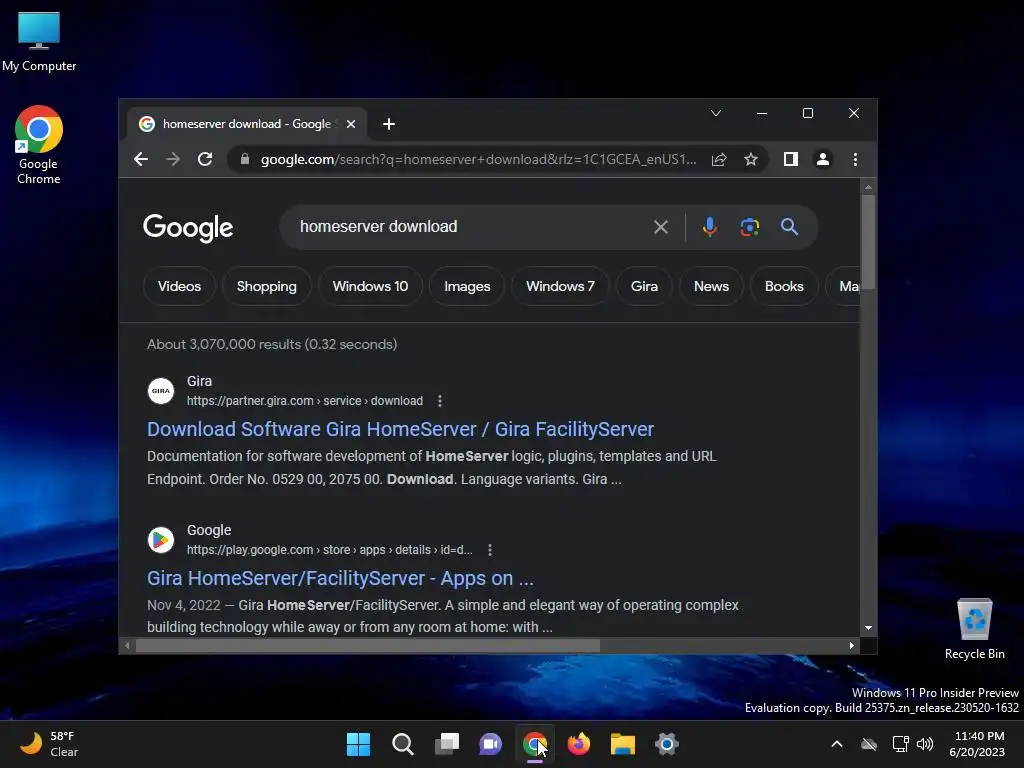
Task: Search by image with Lens icon
Action: [750, 227]
